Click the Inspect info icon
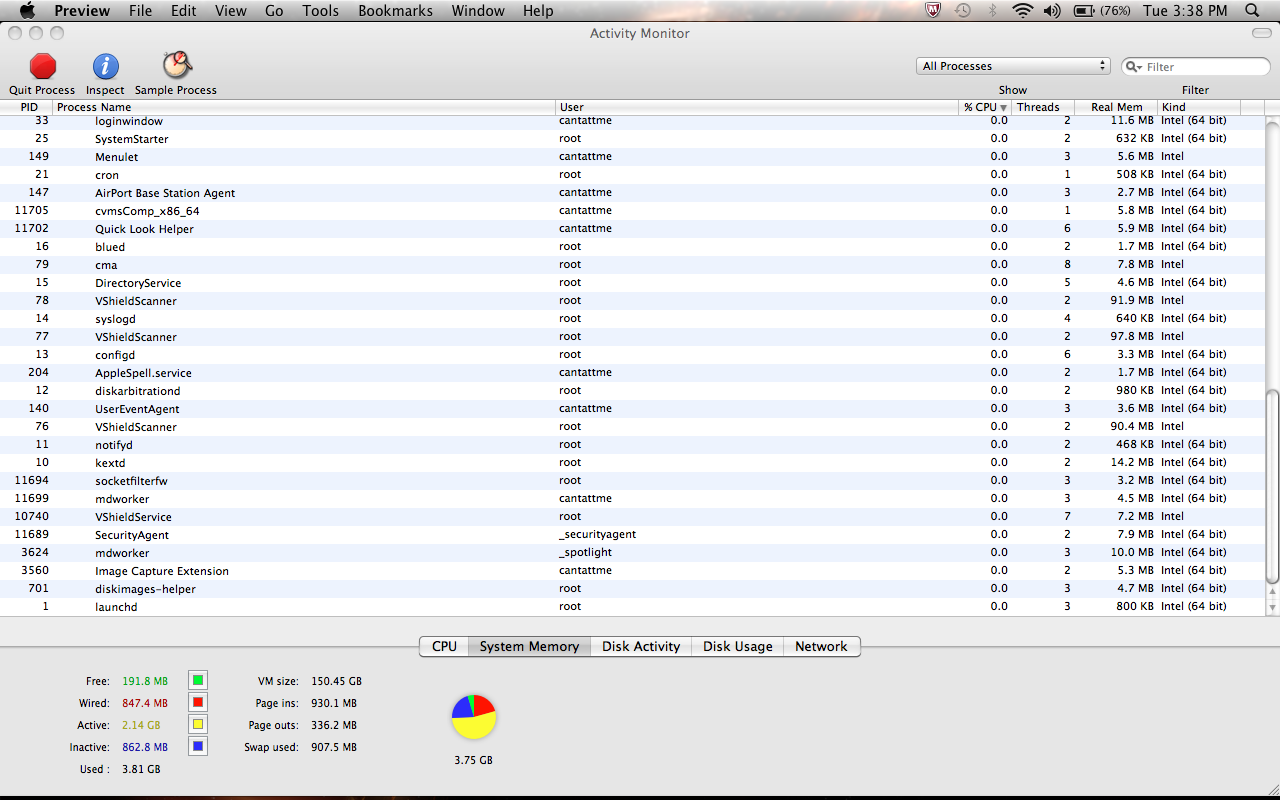Screen dimensions: 1280x800 coord(106,66)
